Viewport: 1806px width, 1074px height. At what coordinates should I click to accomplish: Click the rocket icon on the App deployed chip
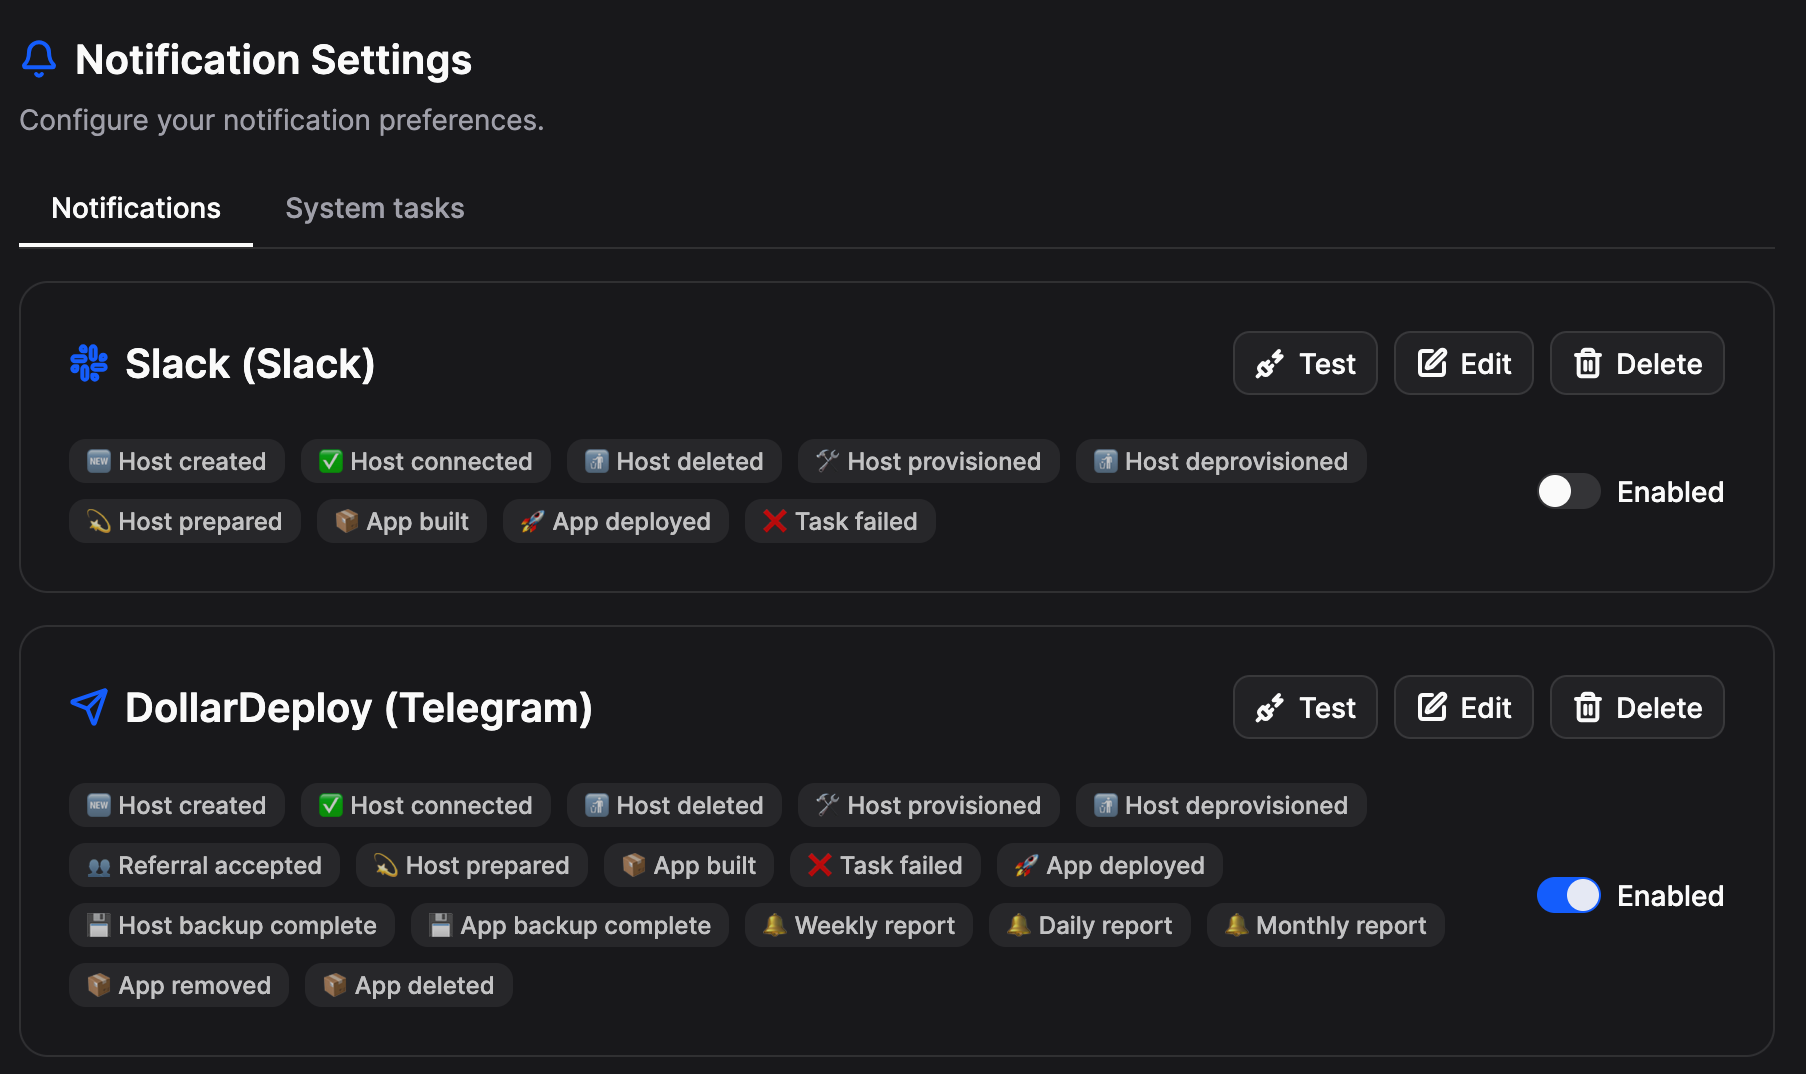(534, 521)
